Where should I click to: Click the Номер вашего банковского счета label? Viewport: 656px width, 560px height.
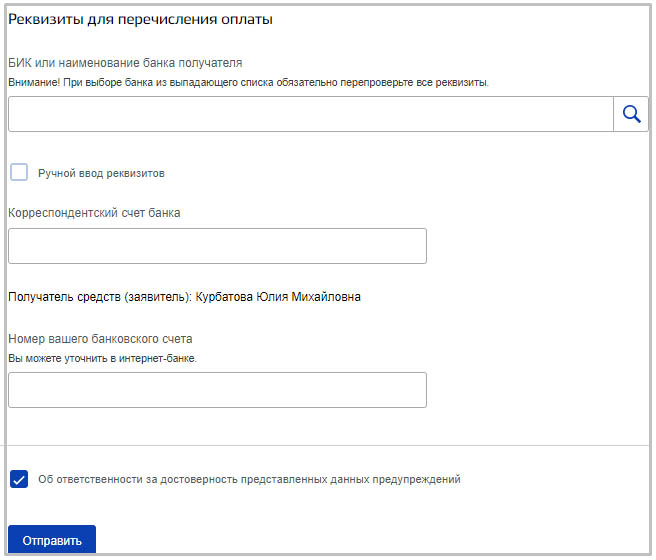pyautogui.click(x=100, y=338)
